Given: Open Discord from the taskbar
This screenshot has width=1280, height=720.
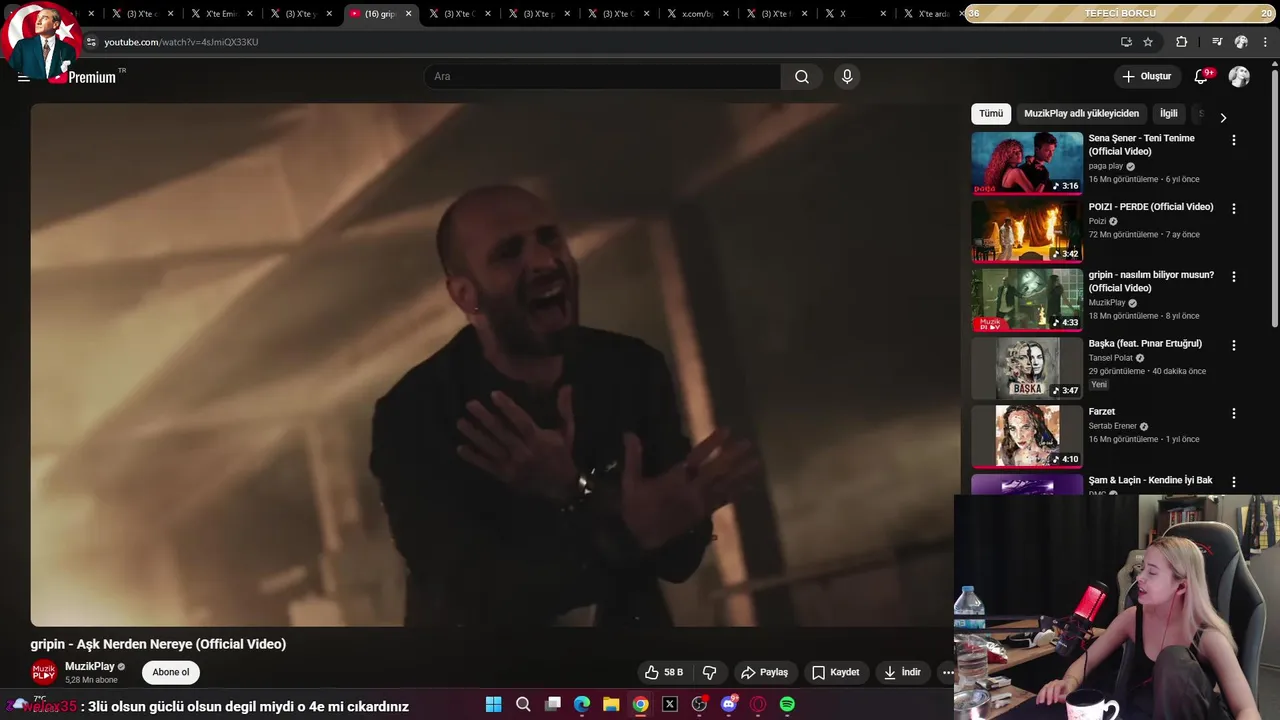Looking at the screenshot, I should point(729,704).
